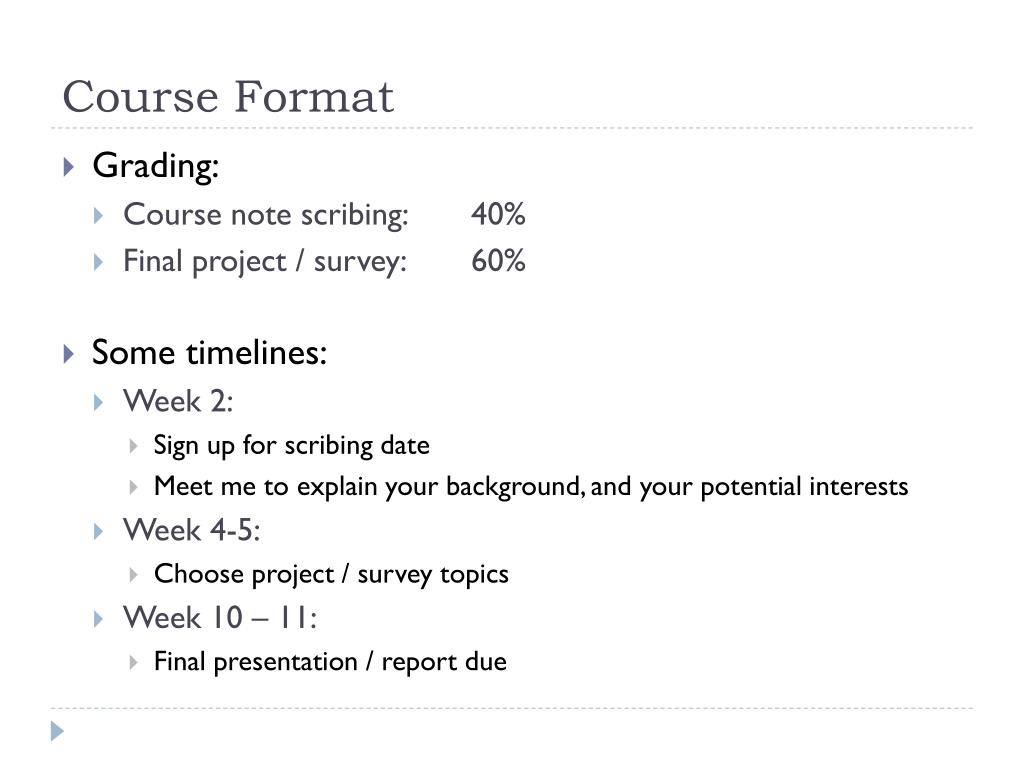Click the blue triangle in slide footer
1024x768 pixels.
tap(57, 731)
